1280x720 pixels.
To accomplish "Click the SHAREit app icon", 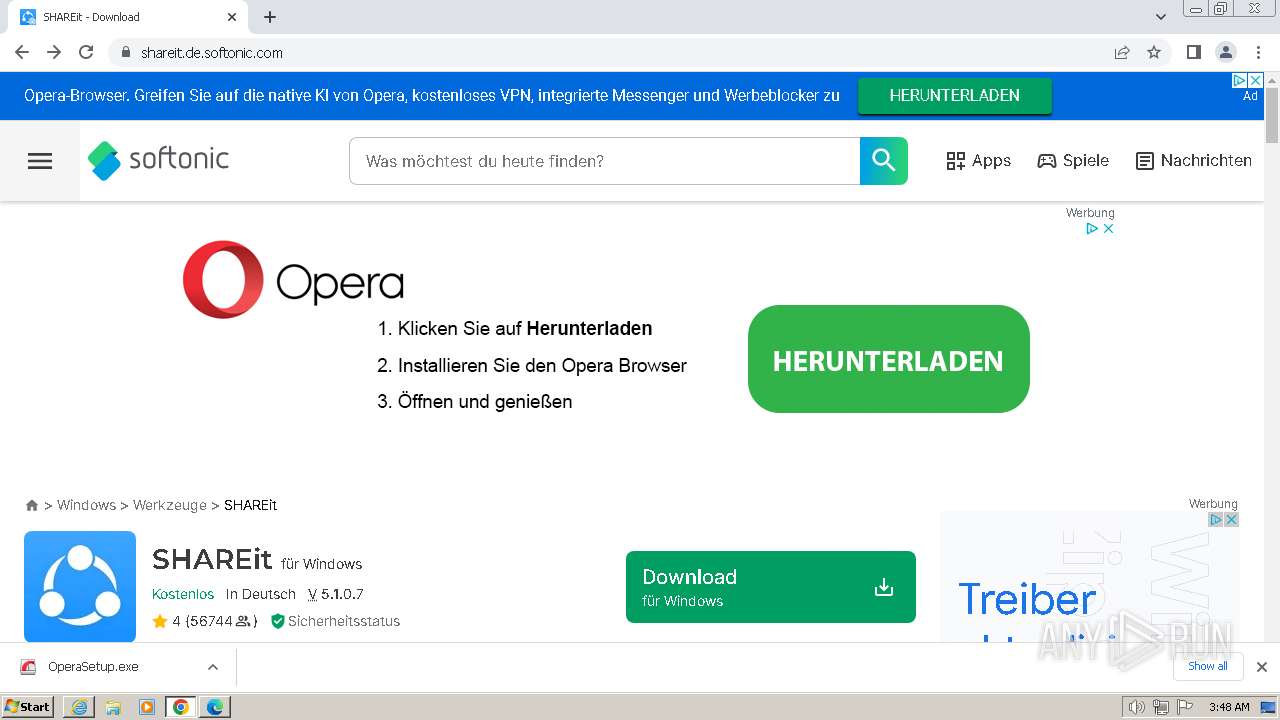I will 80,586.
